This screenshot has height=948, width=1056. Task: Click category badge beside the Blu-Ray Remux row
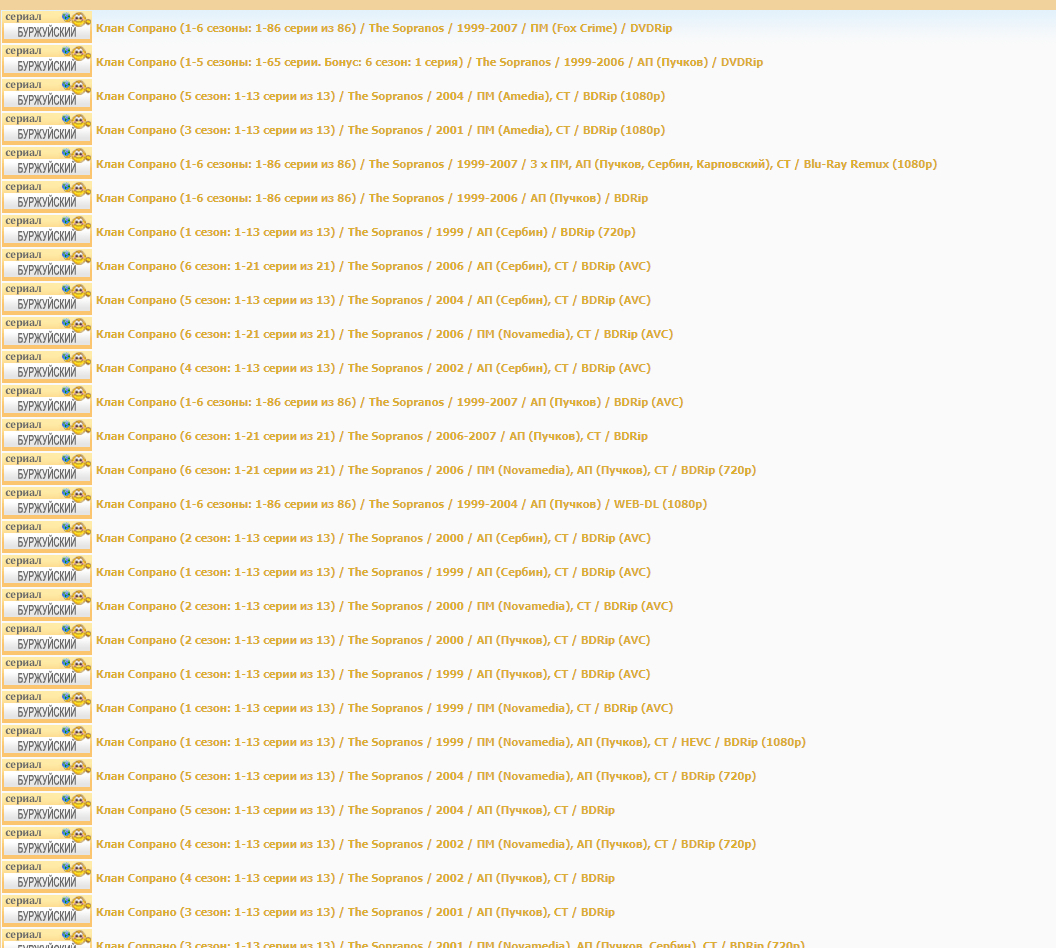46,163
